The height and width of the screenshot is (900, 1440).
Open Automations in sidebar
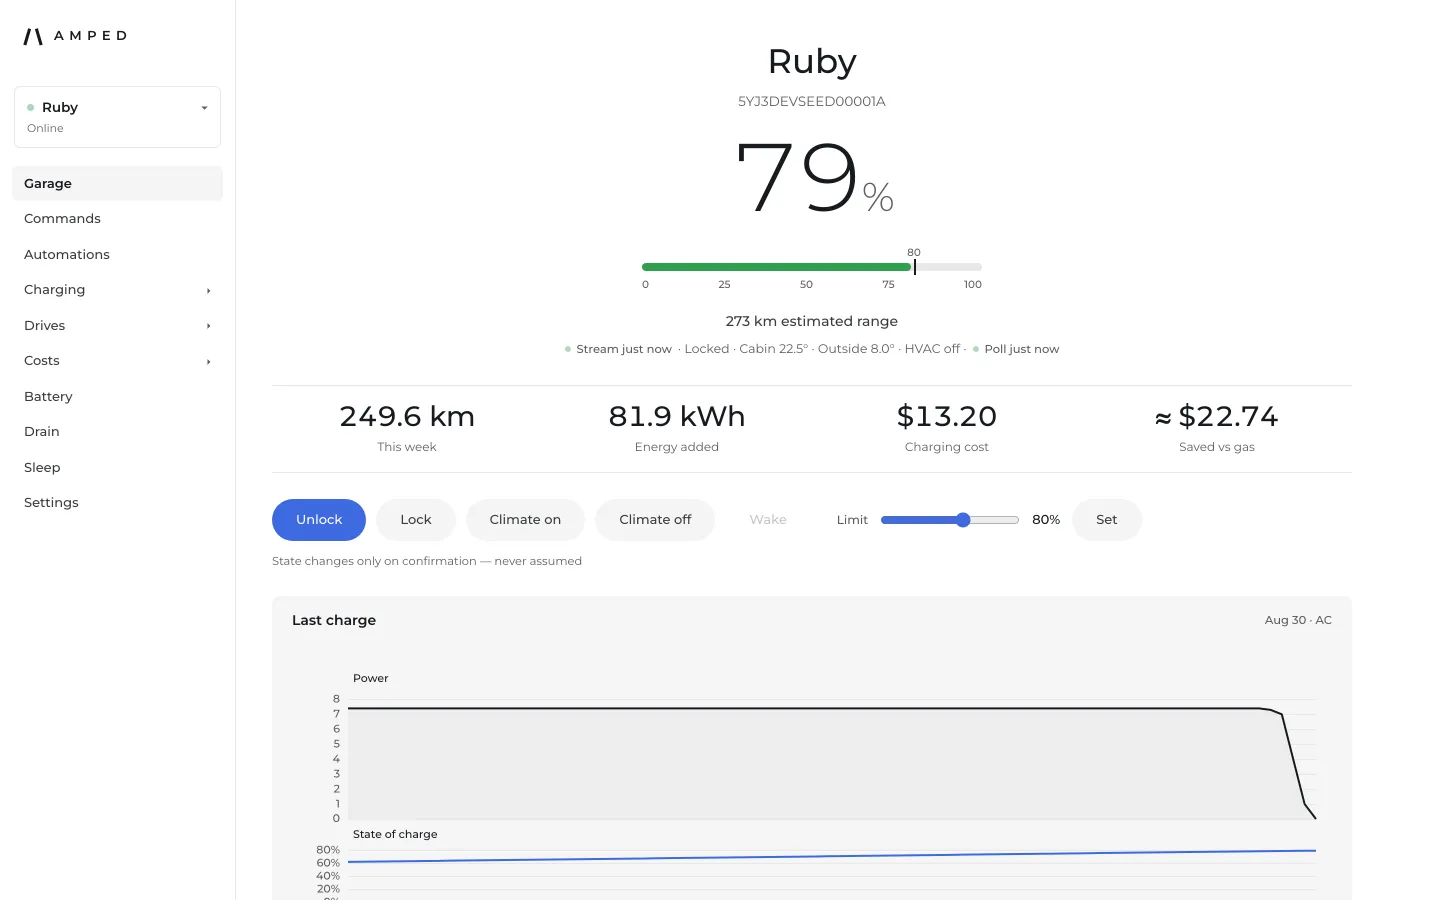coord(117,254)
